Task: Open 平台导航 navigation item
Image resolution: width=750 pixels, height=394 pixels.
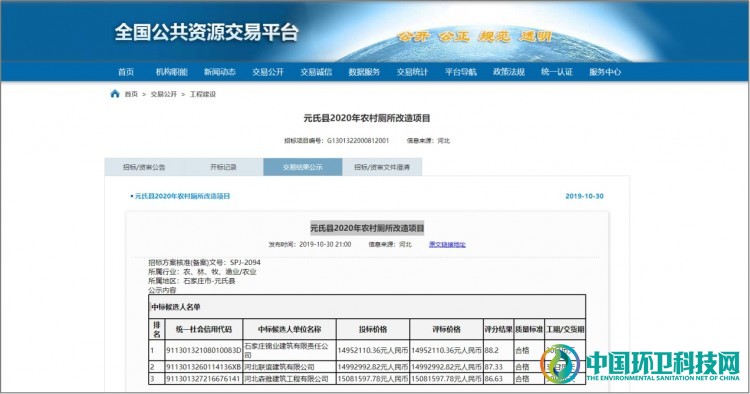Action: [461, 72]
